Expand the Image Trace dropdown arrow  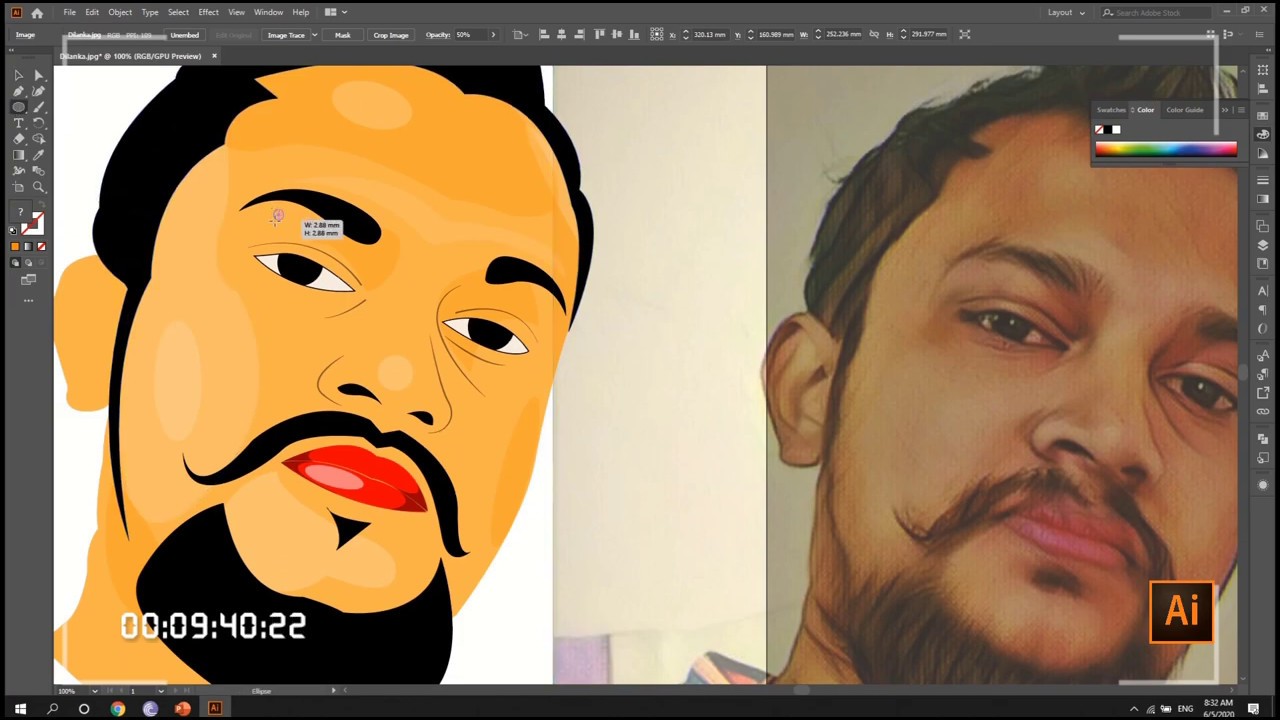(314, 35)
